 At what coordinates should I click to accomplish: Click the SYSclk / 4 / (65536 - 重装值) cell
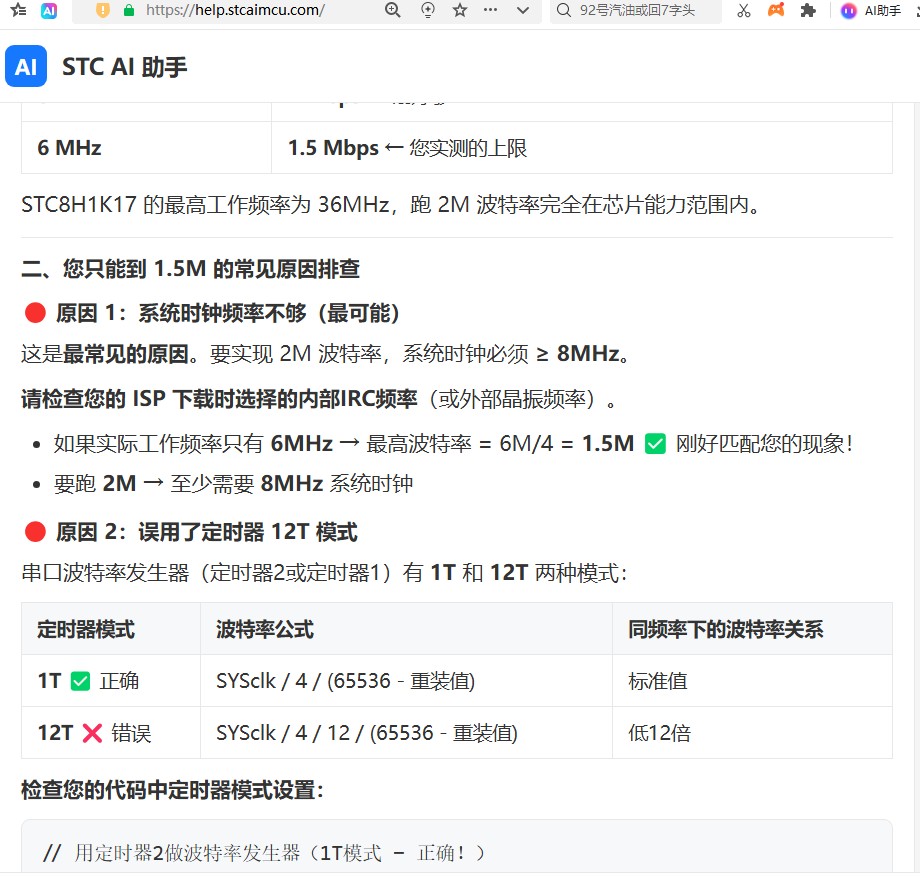[406, 681]
